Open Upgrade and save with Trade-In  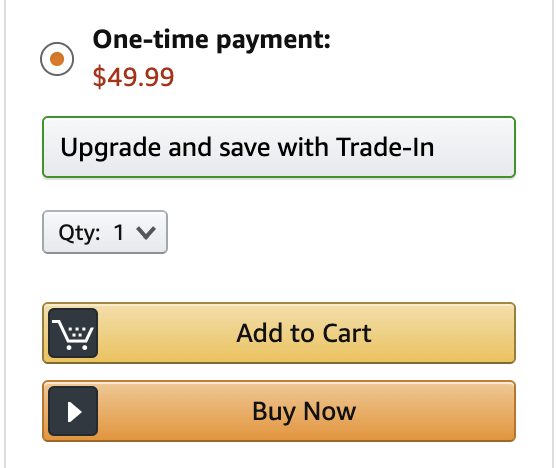pos(279,147)
